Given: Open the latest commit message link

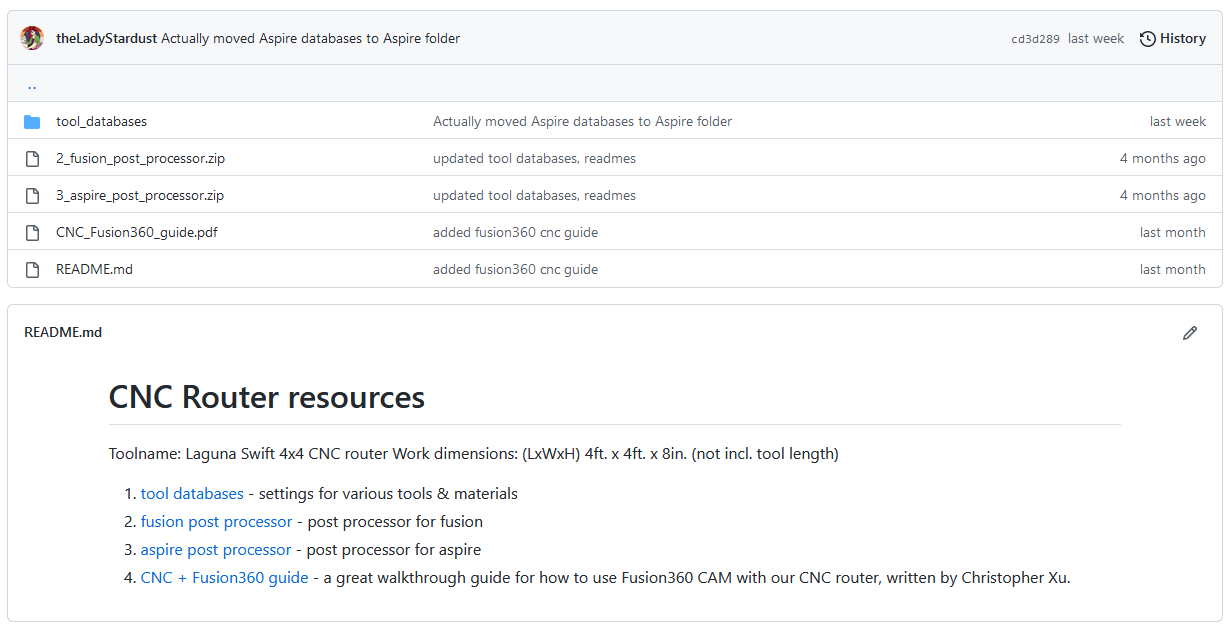Looking at the screenshot, I should pos(311,39).
